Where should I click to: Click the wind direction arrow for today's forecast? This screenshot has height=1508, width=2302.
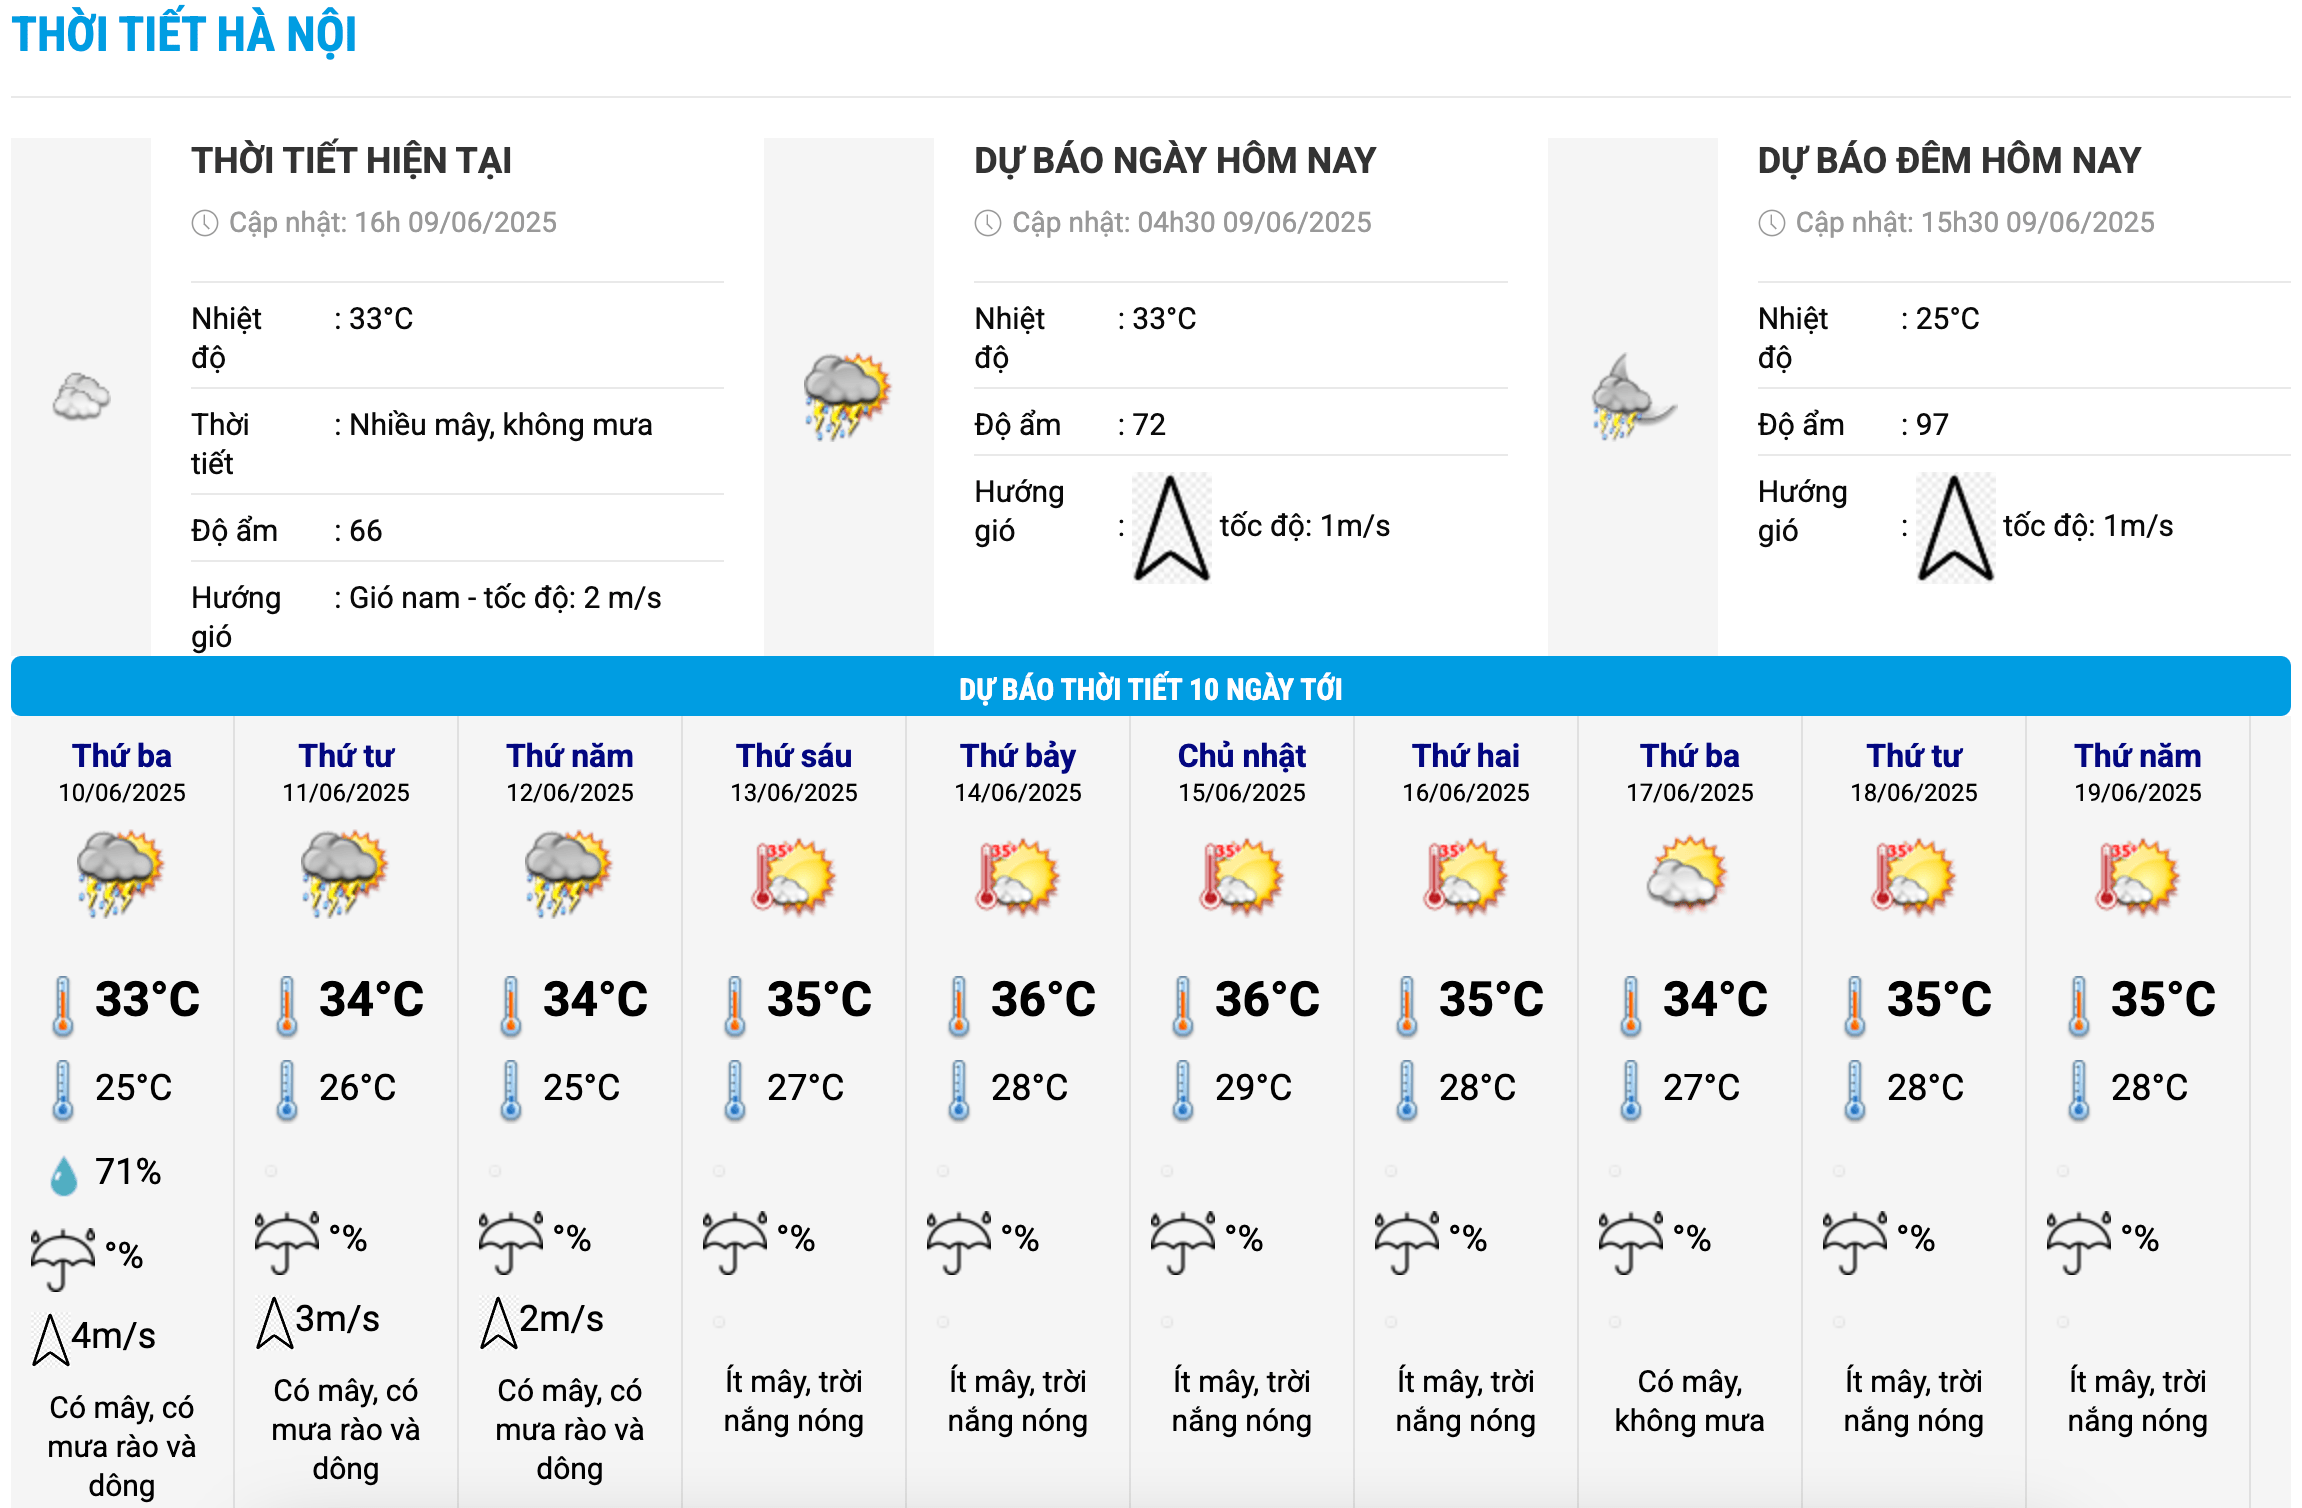(1171, 527)
